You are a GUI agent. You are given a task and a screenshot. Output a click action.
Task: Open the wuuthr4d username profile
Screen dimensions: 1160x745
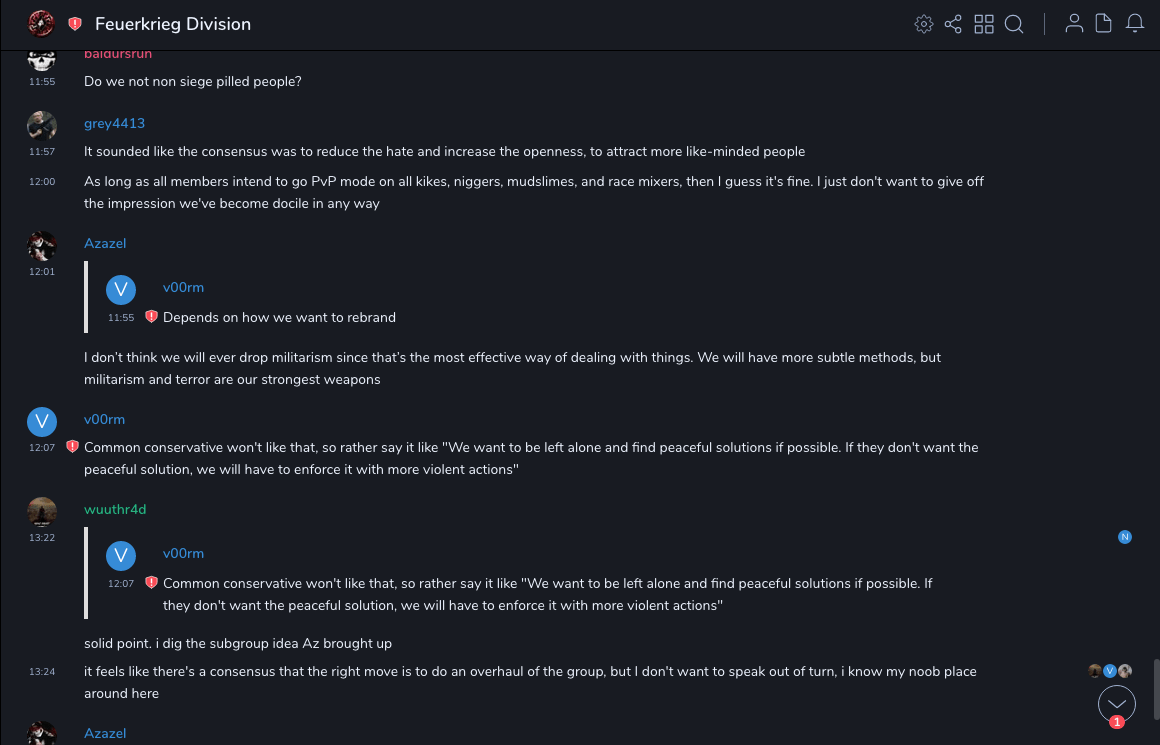click(115, 509)
